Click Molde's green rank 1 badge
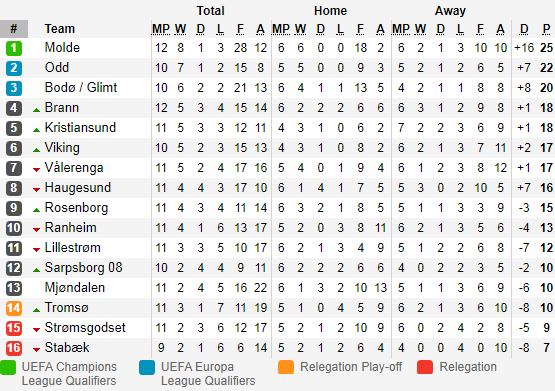The image size is (555, 391). 14,48
